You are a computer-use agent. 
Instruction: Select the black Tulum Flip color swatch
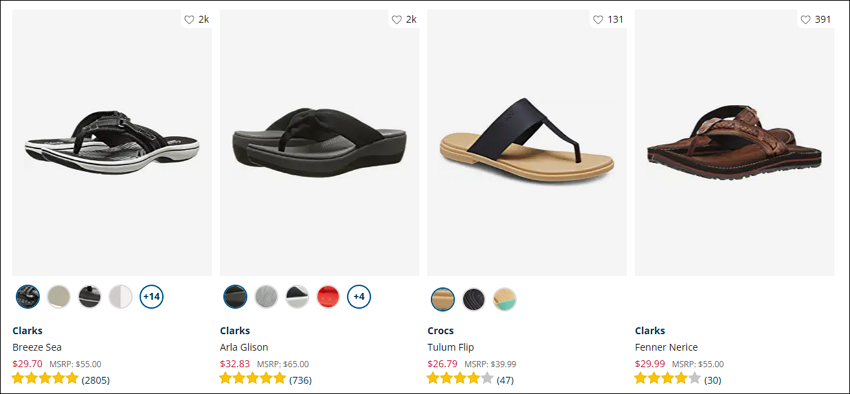(474, 299)
